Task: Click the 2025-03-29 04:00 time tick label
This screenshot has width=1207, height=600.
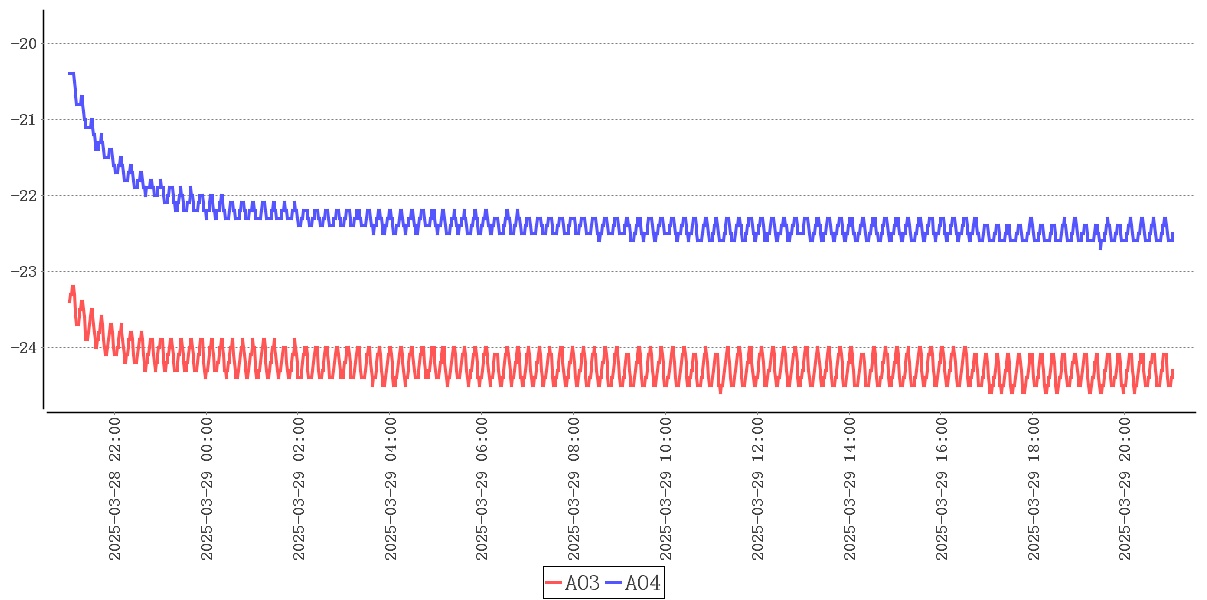Action: pos(390,490)
